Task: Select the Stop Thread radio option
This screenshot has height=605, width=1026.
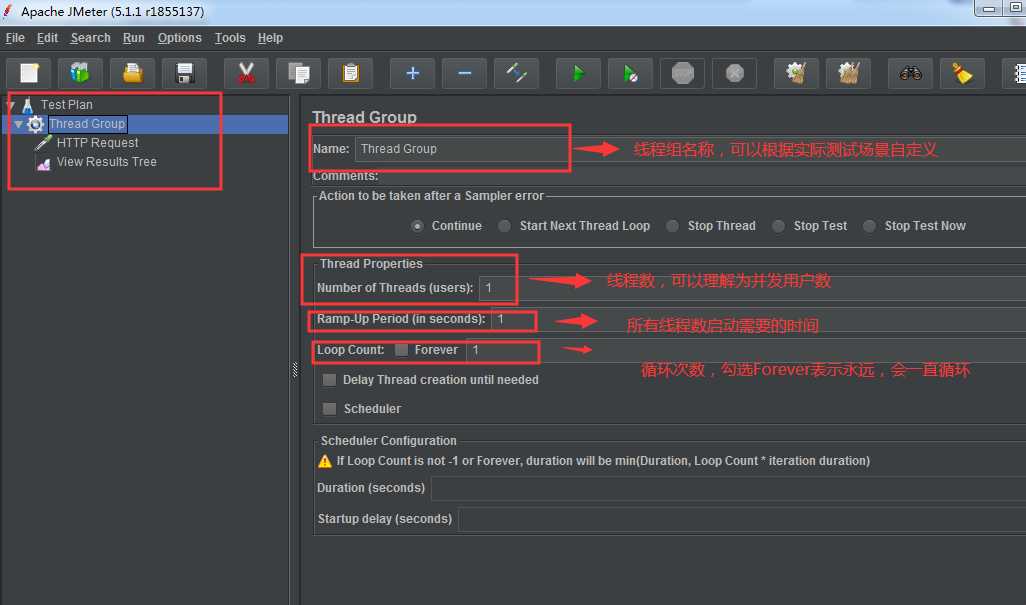Action: [x=672, y=226]
